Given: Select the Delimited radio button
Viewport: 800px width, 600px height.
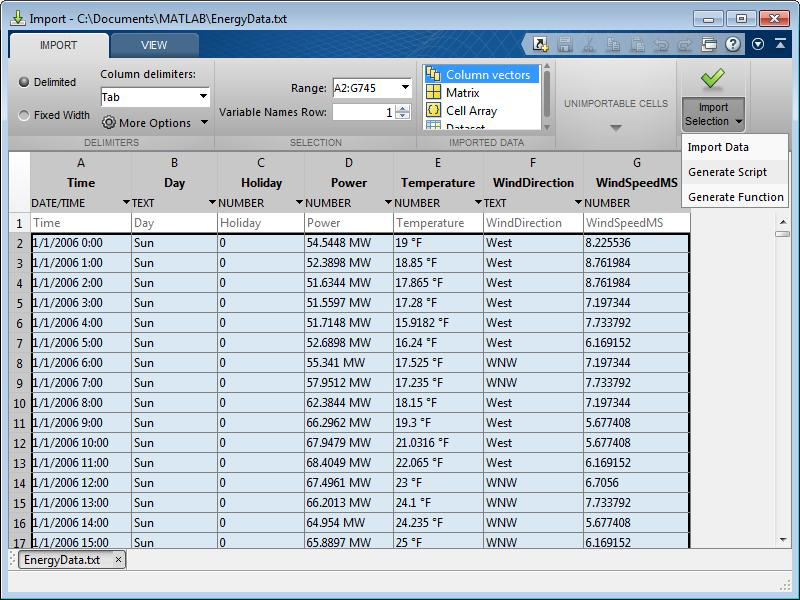Looking at the screenshot, I should click(24, 82).
